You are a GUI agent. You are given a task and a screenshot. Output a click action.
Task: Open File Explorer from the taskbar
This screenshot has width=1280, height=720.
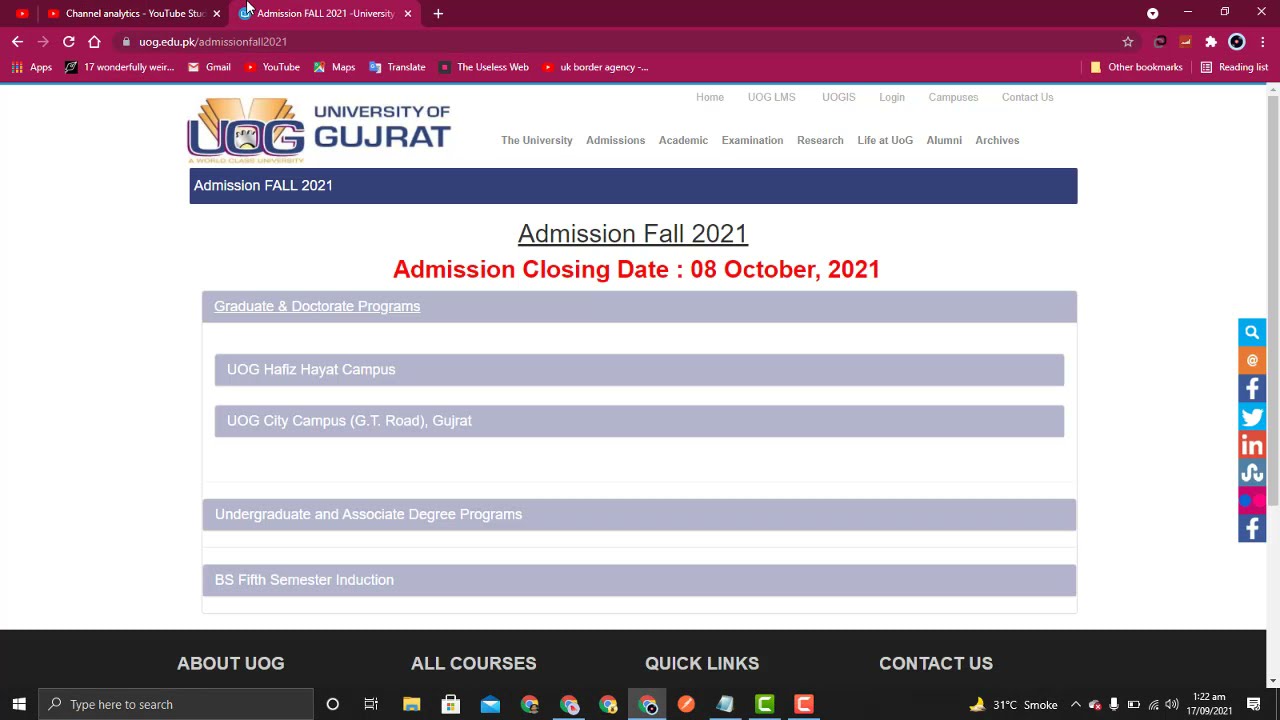(x=411, y=704)
